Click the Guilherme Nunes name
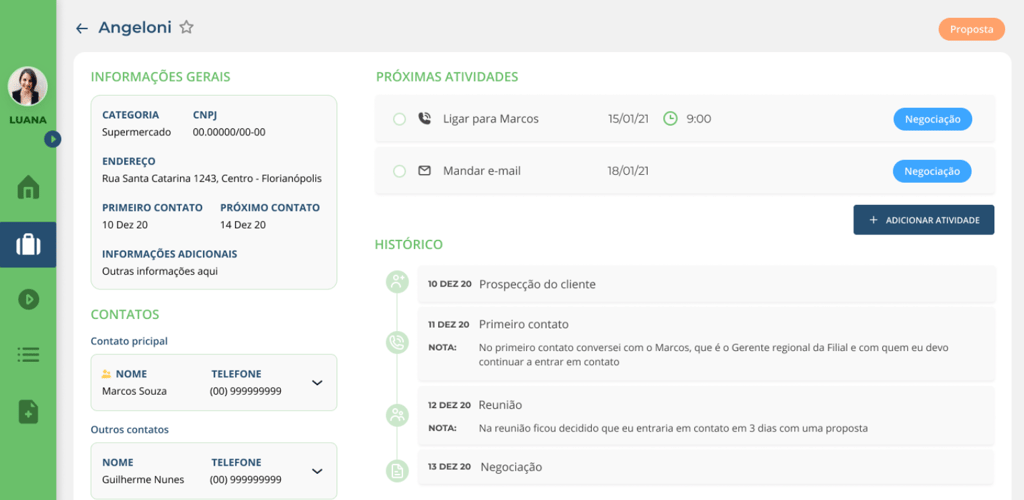This screenshot has height=500, width=1024. point(143,479)
